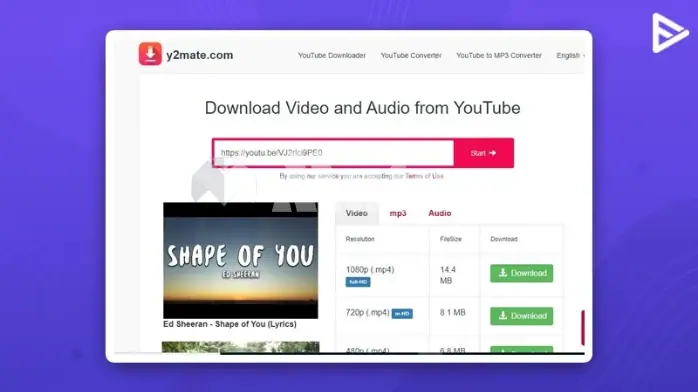Screen dimensions: 698x392
Task: Click the page heading Download Video and Audio from YouTube
Action: pyautogui.click(x=362, y=108)
